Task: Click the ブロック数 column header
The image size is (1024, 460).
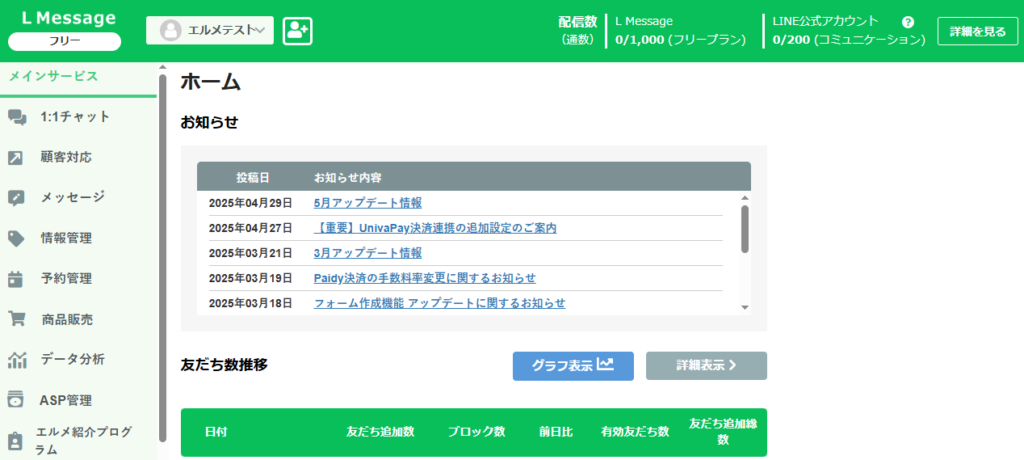Action: click(x=476, y=432)
